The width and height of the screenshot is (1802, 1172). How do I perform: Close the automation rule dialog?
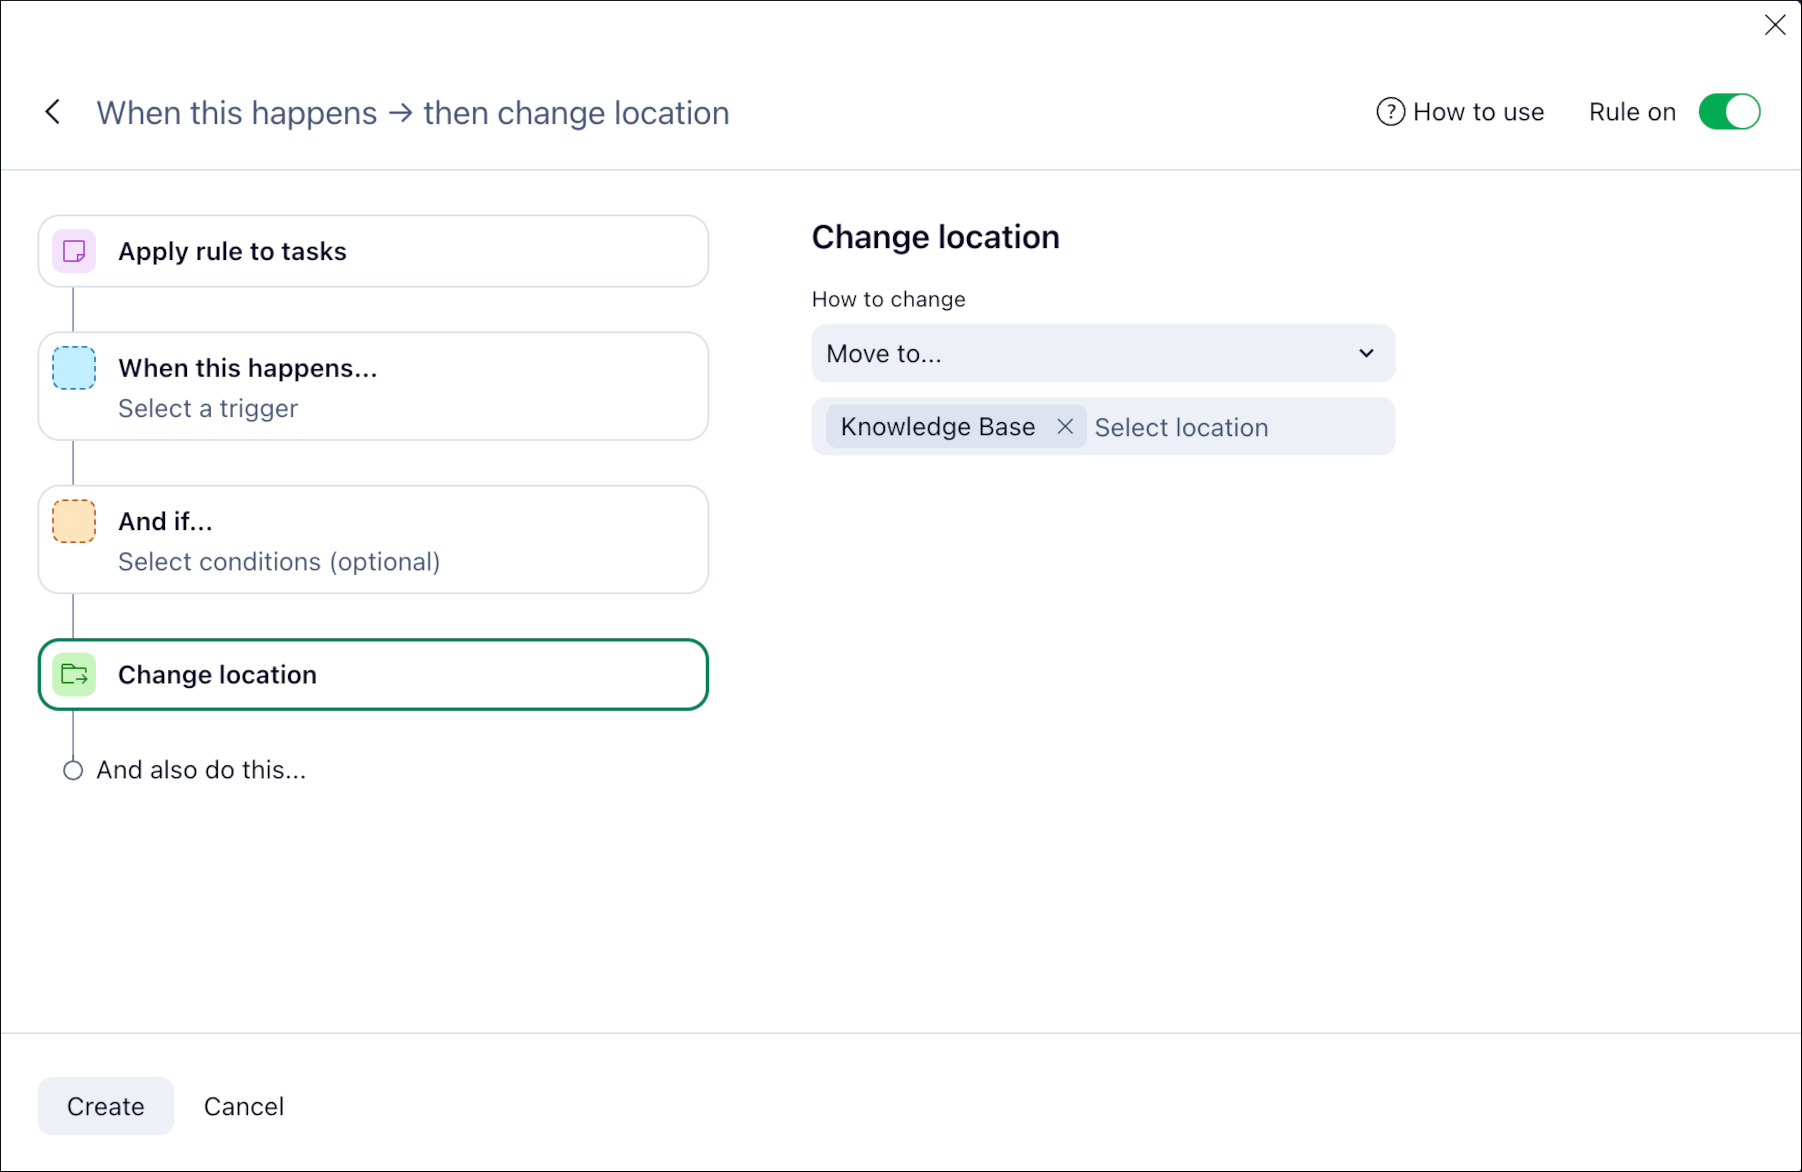(x=1775, y=25)
